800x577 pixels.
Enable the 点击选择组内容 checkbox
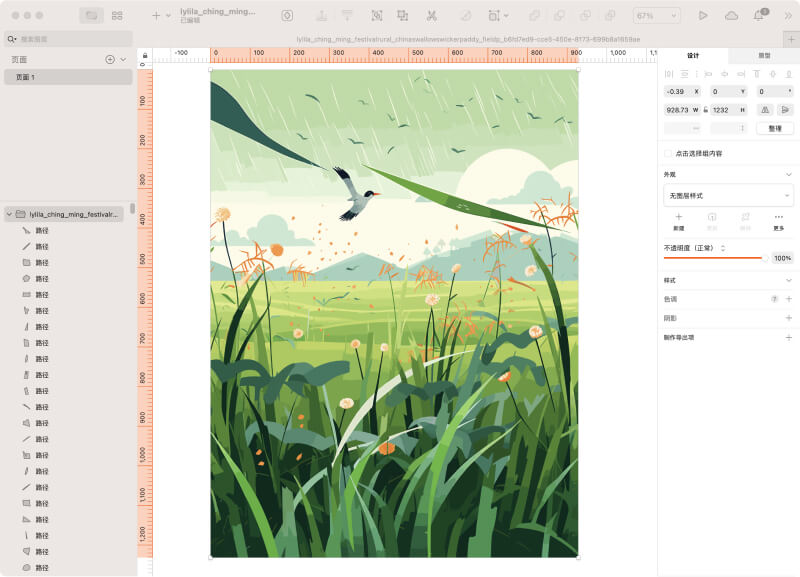click(668, 153)
